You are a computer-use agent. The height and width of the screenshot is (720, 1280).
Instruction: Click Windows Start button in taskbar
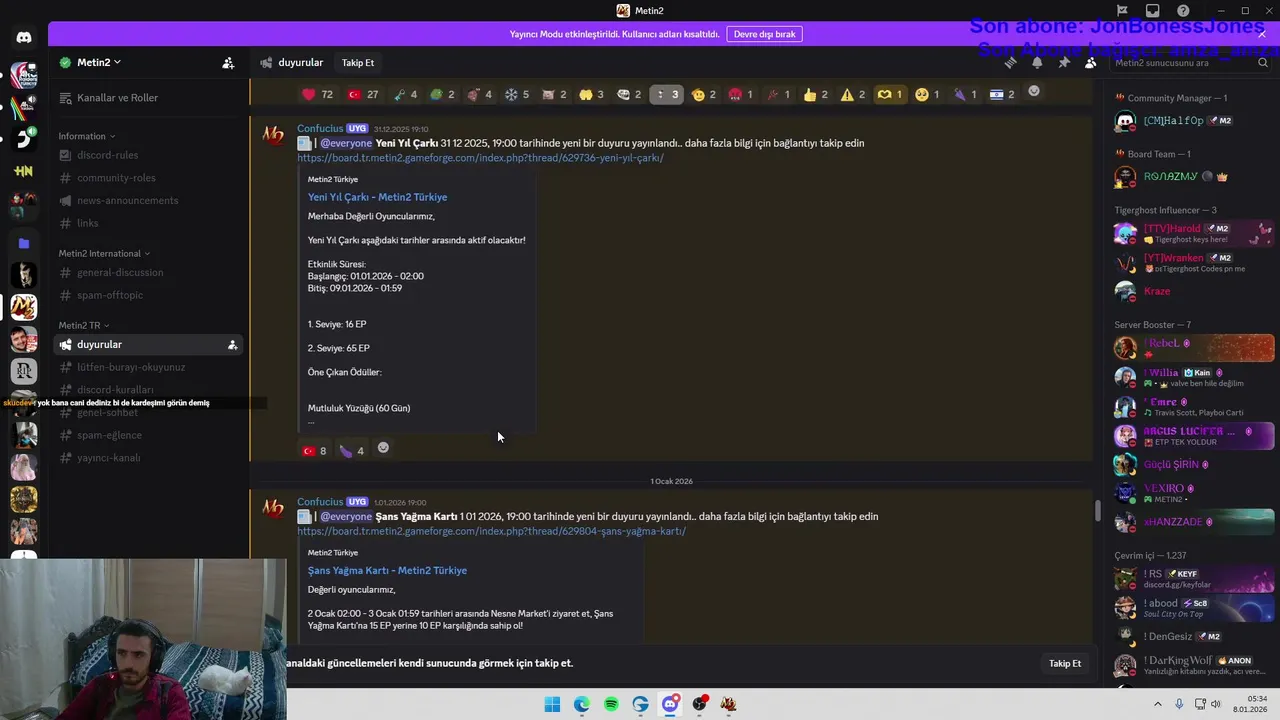tap(552, 704)
